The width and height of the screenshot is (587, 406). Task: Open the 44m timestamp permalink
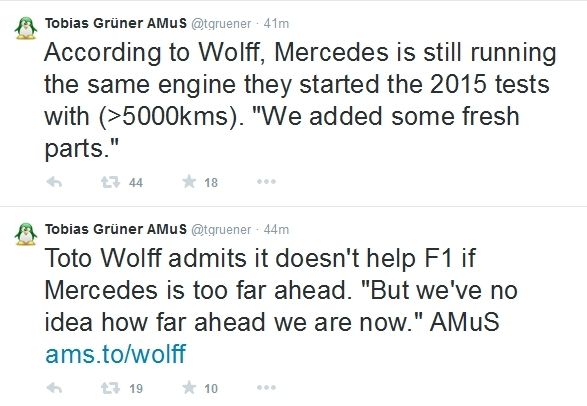276,229
